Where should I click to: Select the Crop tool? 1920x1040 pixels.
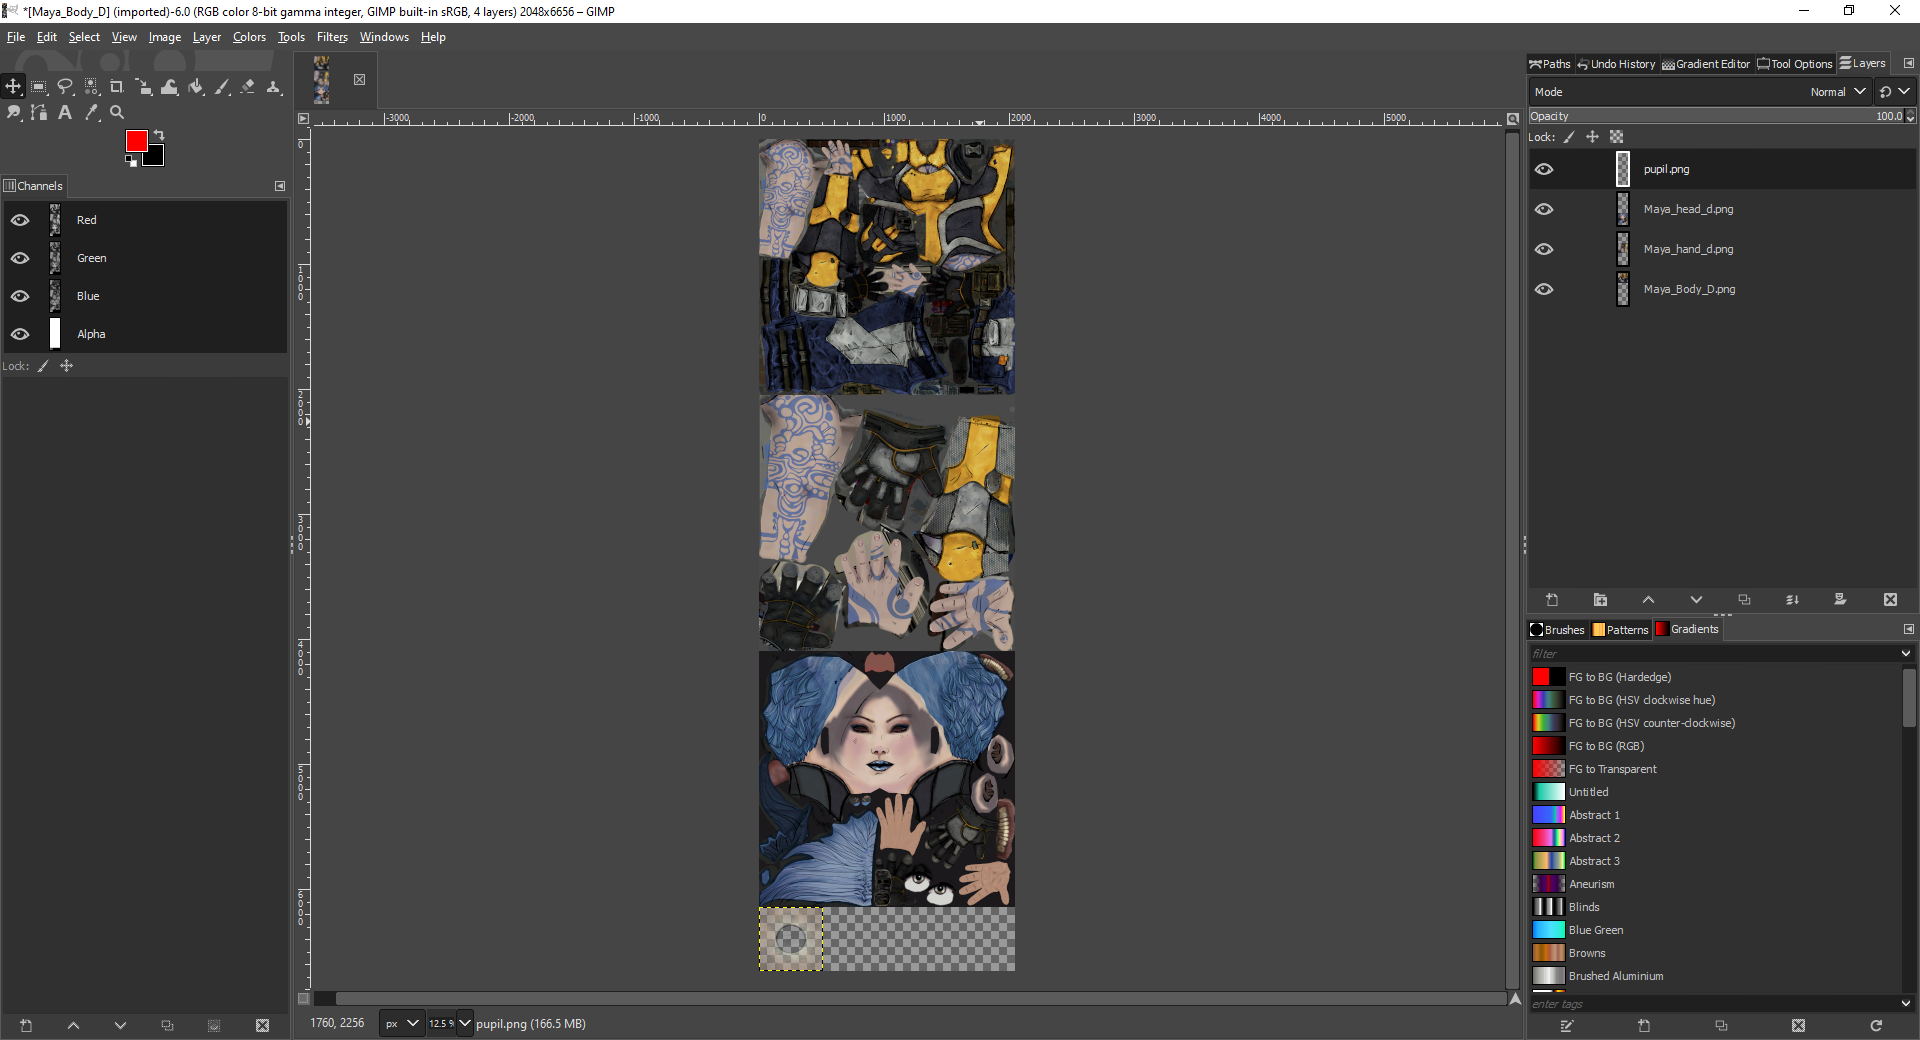117,87
